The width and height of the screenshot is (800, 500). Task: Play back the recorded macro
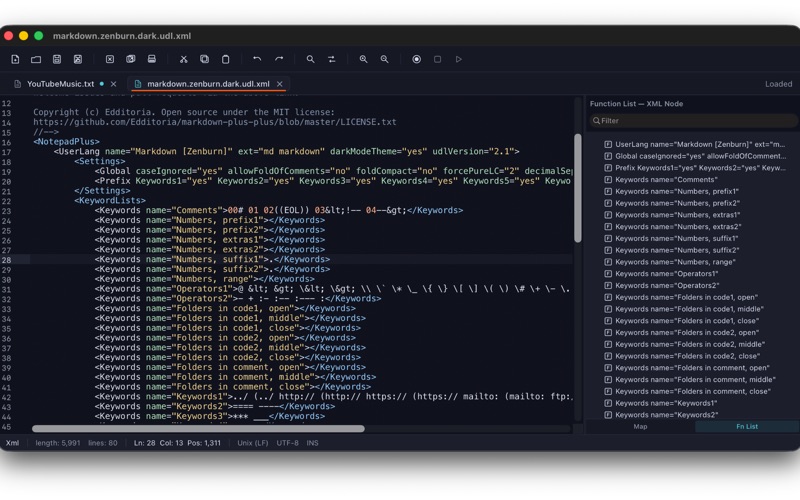459,59
